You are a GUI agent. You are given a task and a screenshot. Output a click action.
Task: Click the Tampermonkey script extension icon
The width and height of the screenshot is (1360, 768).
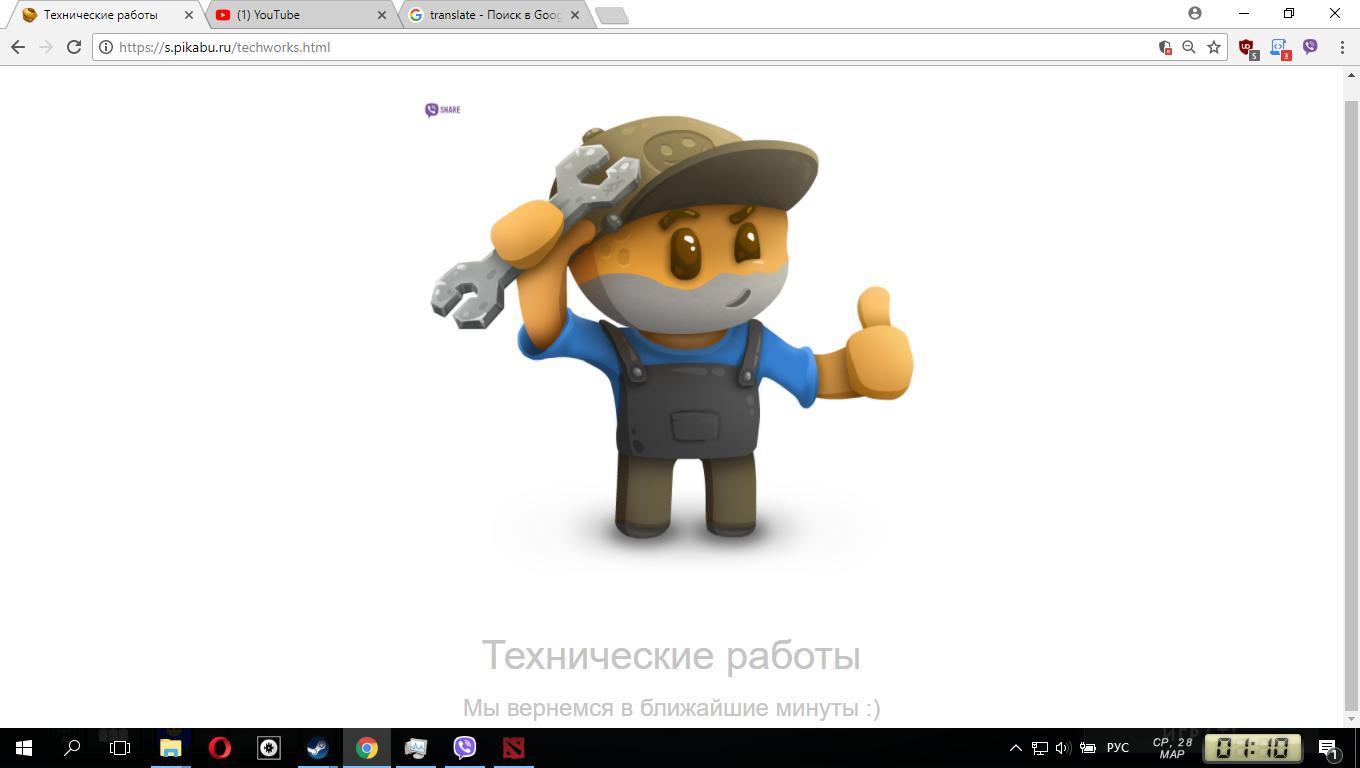1278,47
